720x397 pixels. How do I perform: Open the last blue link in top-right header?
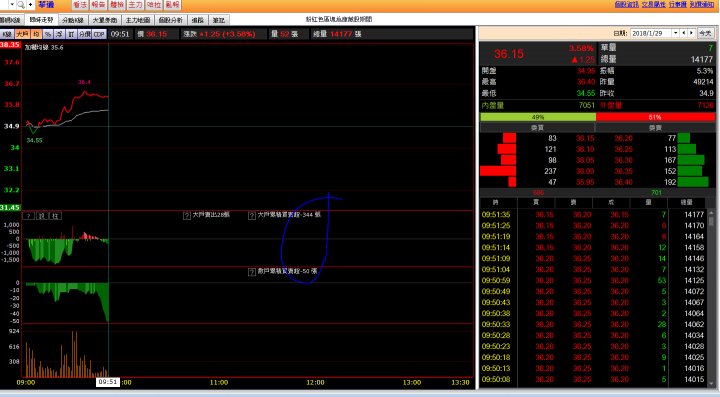[702, 4]
